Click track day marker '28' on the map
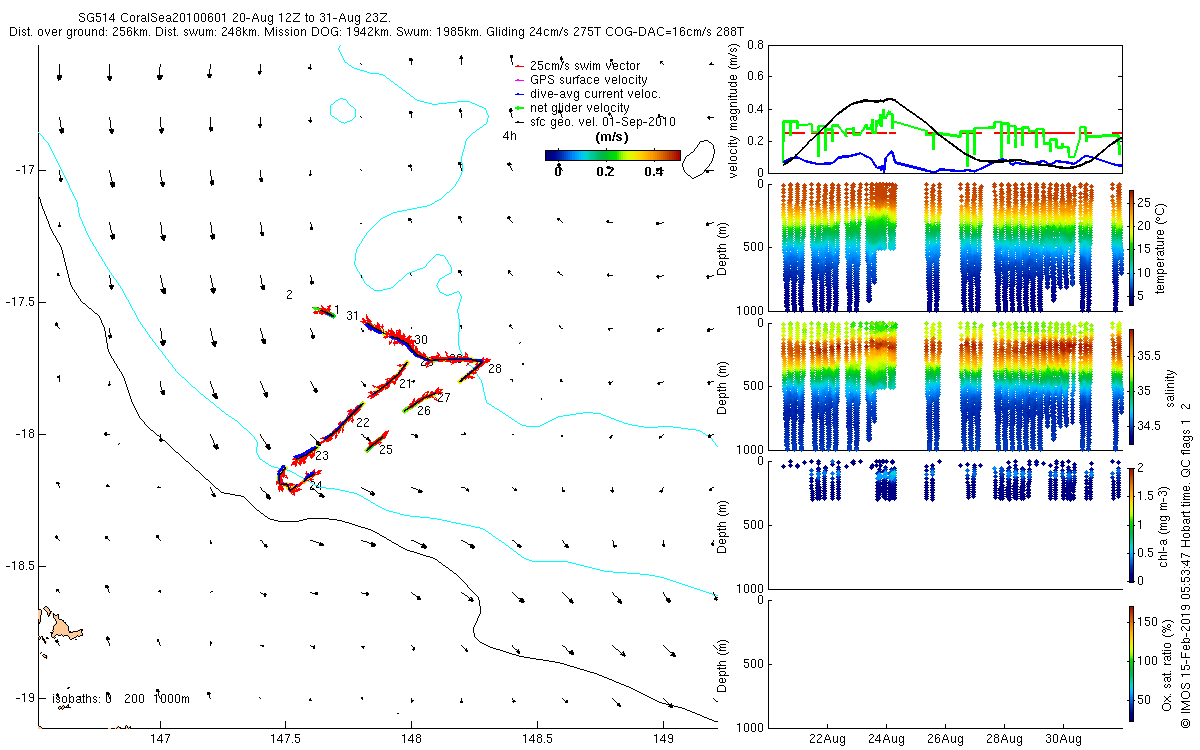This screenshot has height=750, width=1200. [x=495, y=370]
